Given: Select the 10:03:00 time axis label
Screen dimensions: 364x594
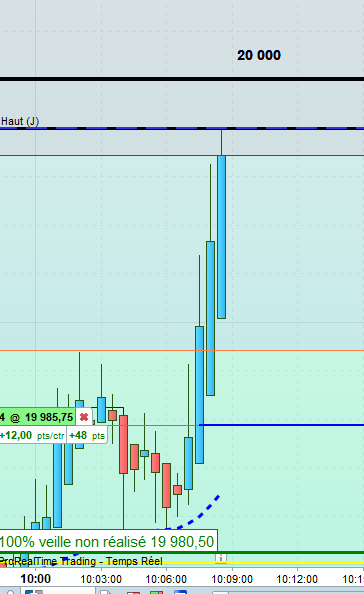Looking at the screenshot, I should [101, 579].
